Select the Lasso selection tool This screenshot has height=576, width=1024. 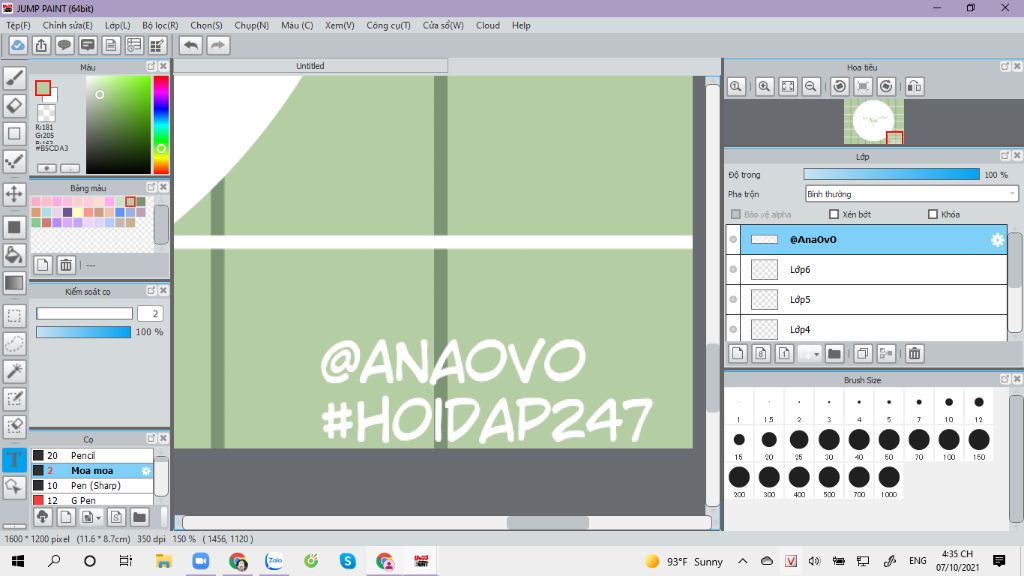click(x=14, y=344)
